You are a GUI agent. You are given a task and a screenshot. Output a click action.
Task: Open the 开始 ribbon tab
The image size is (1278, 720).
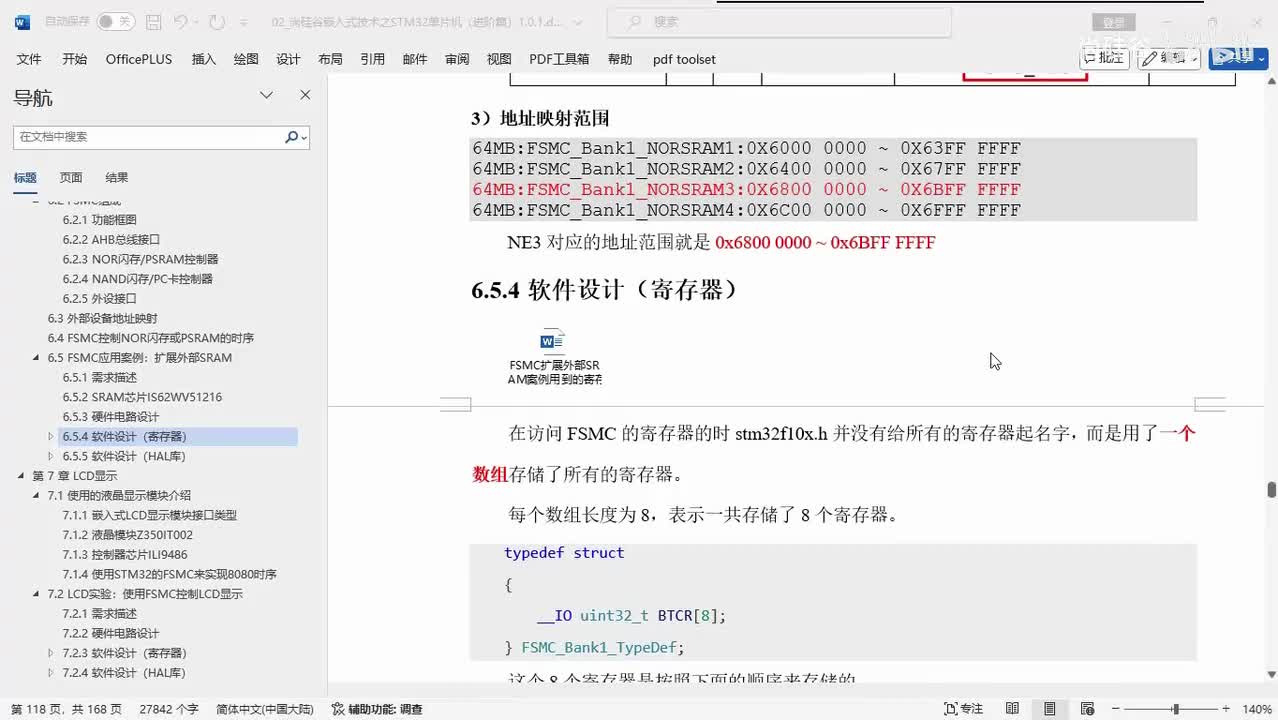click(74, 59)
